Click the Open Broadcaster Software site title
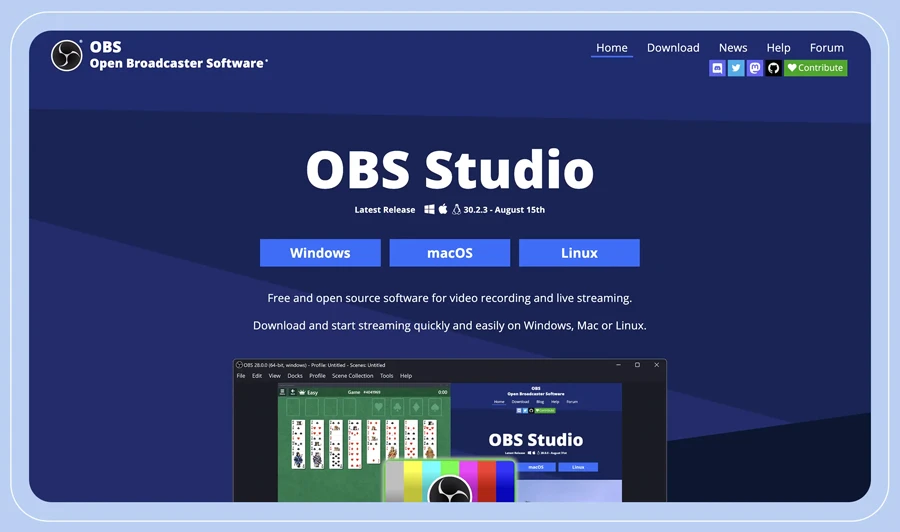 178,63
